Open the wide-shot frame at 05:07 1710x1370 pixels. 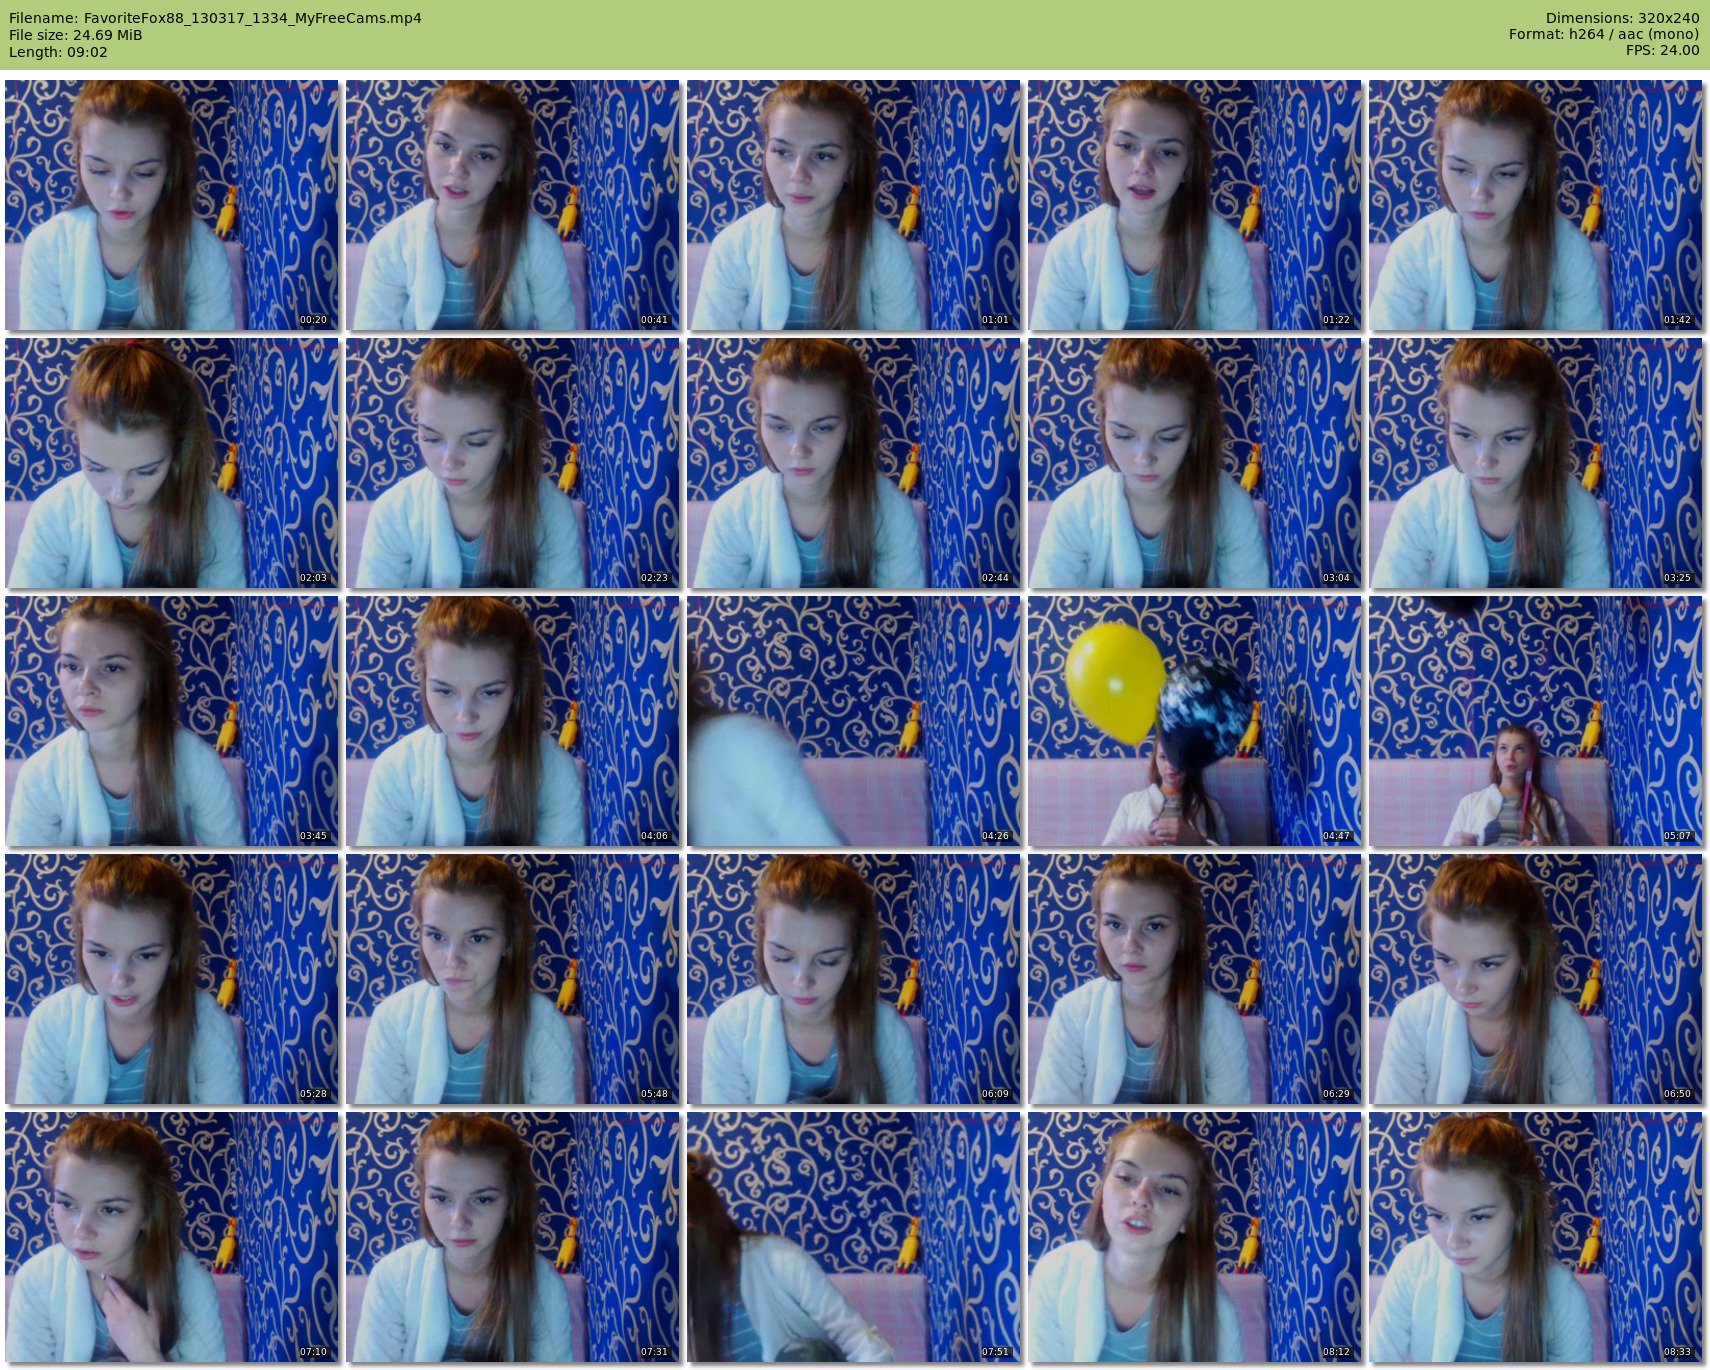[x=1535, y=721]
